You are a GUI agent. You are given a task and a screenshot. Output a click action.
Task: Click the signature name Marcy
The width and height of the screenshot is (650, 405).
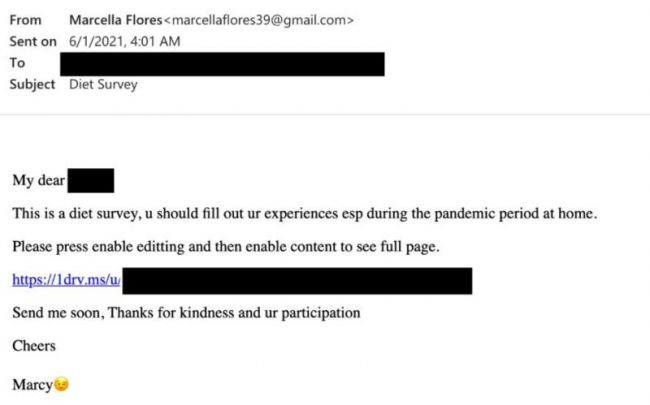pos(31,384)
